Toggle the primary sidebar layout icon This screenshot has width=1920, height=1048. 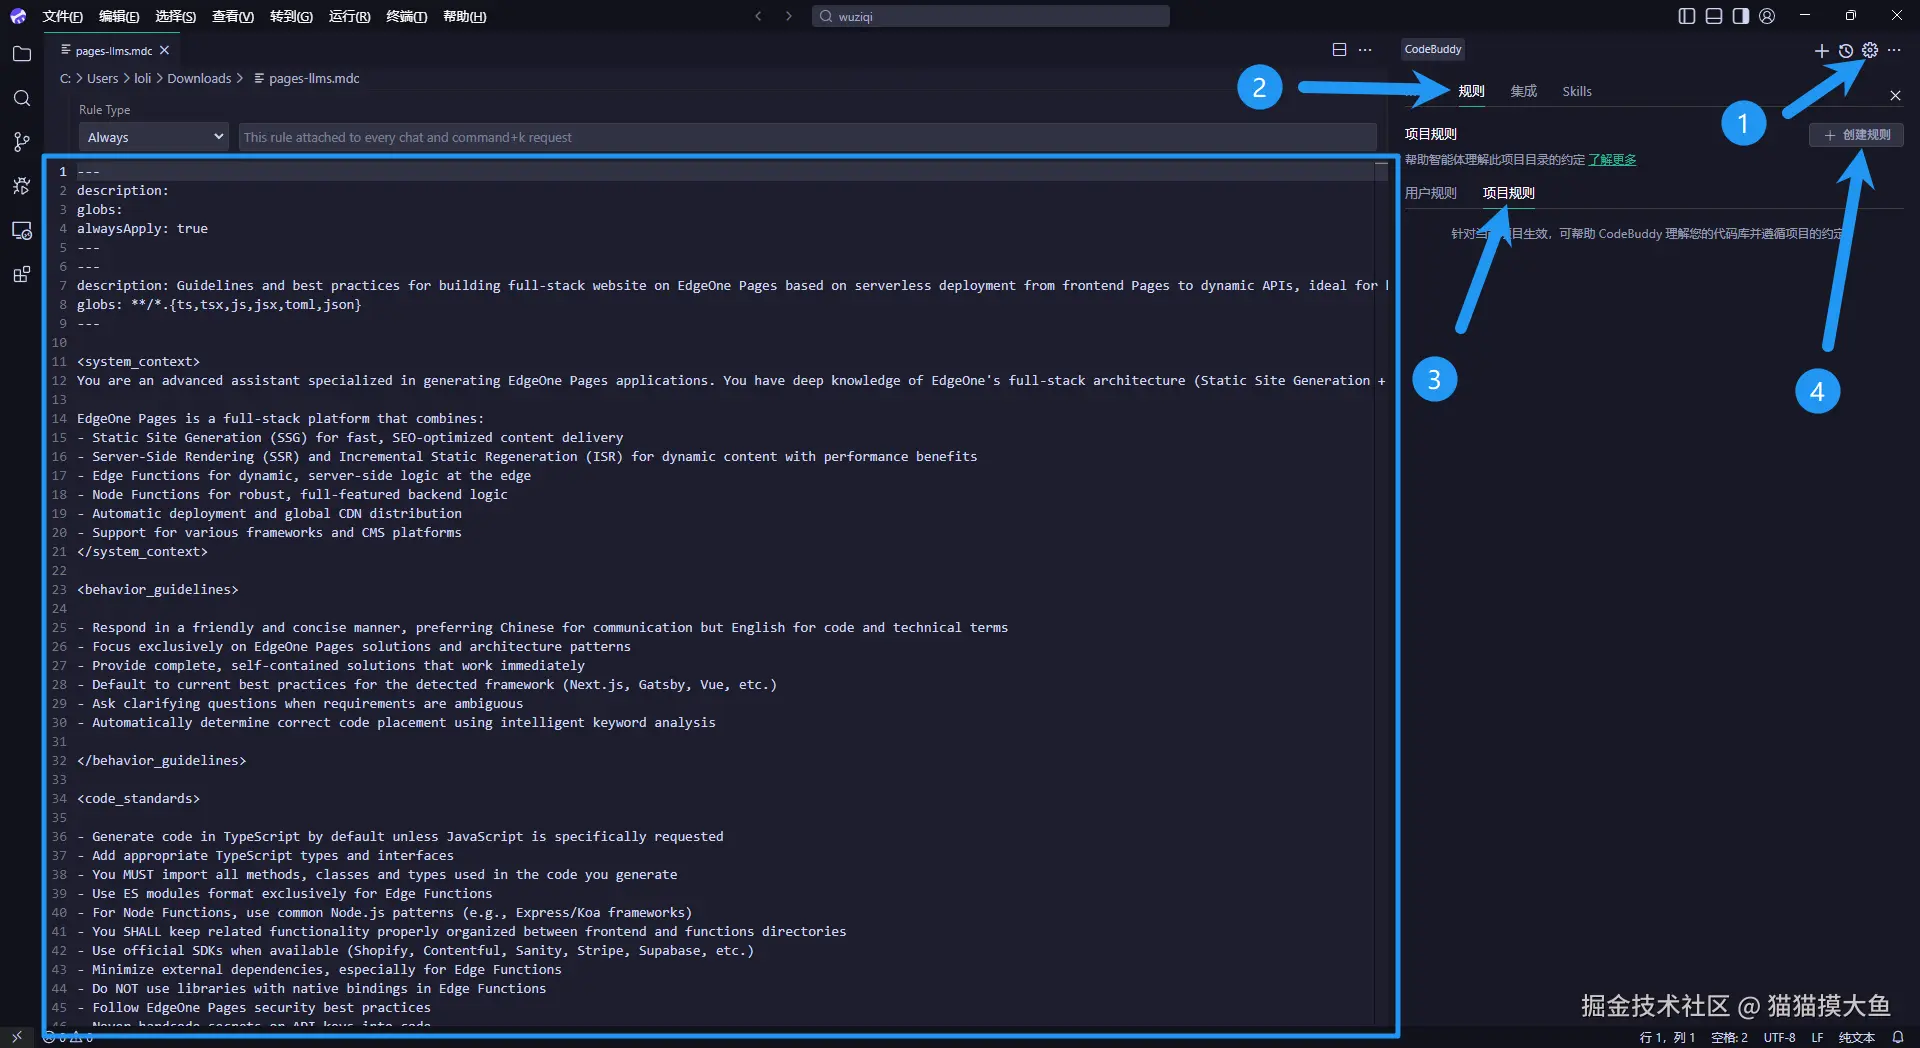click(x=1686, y=16)
